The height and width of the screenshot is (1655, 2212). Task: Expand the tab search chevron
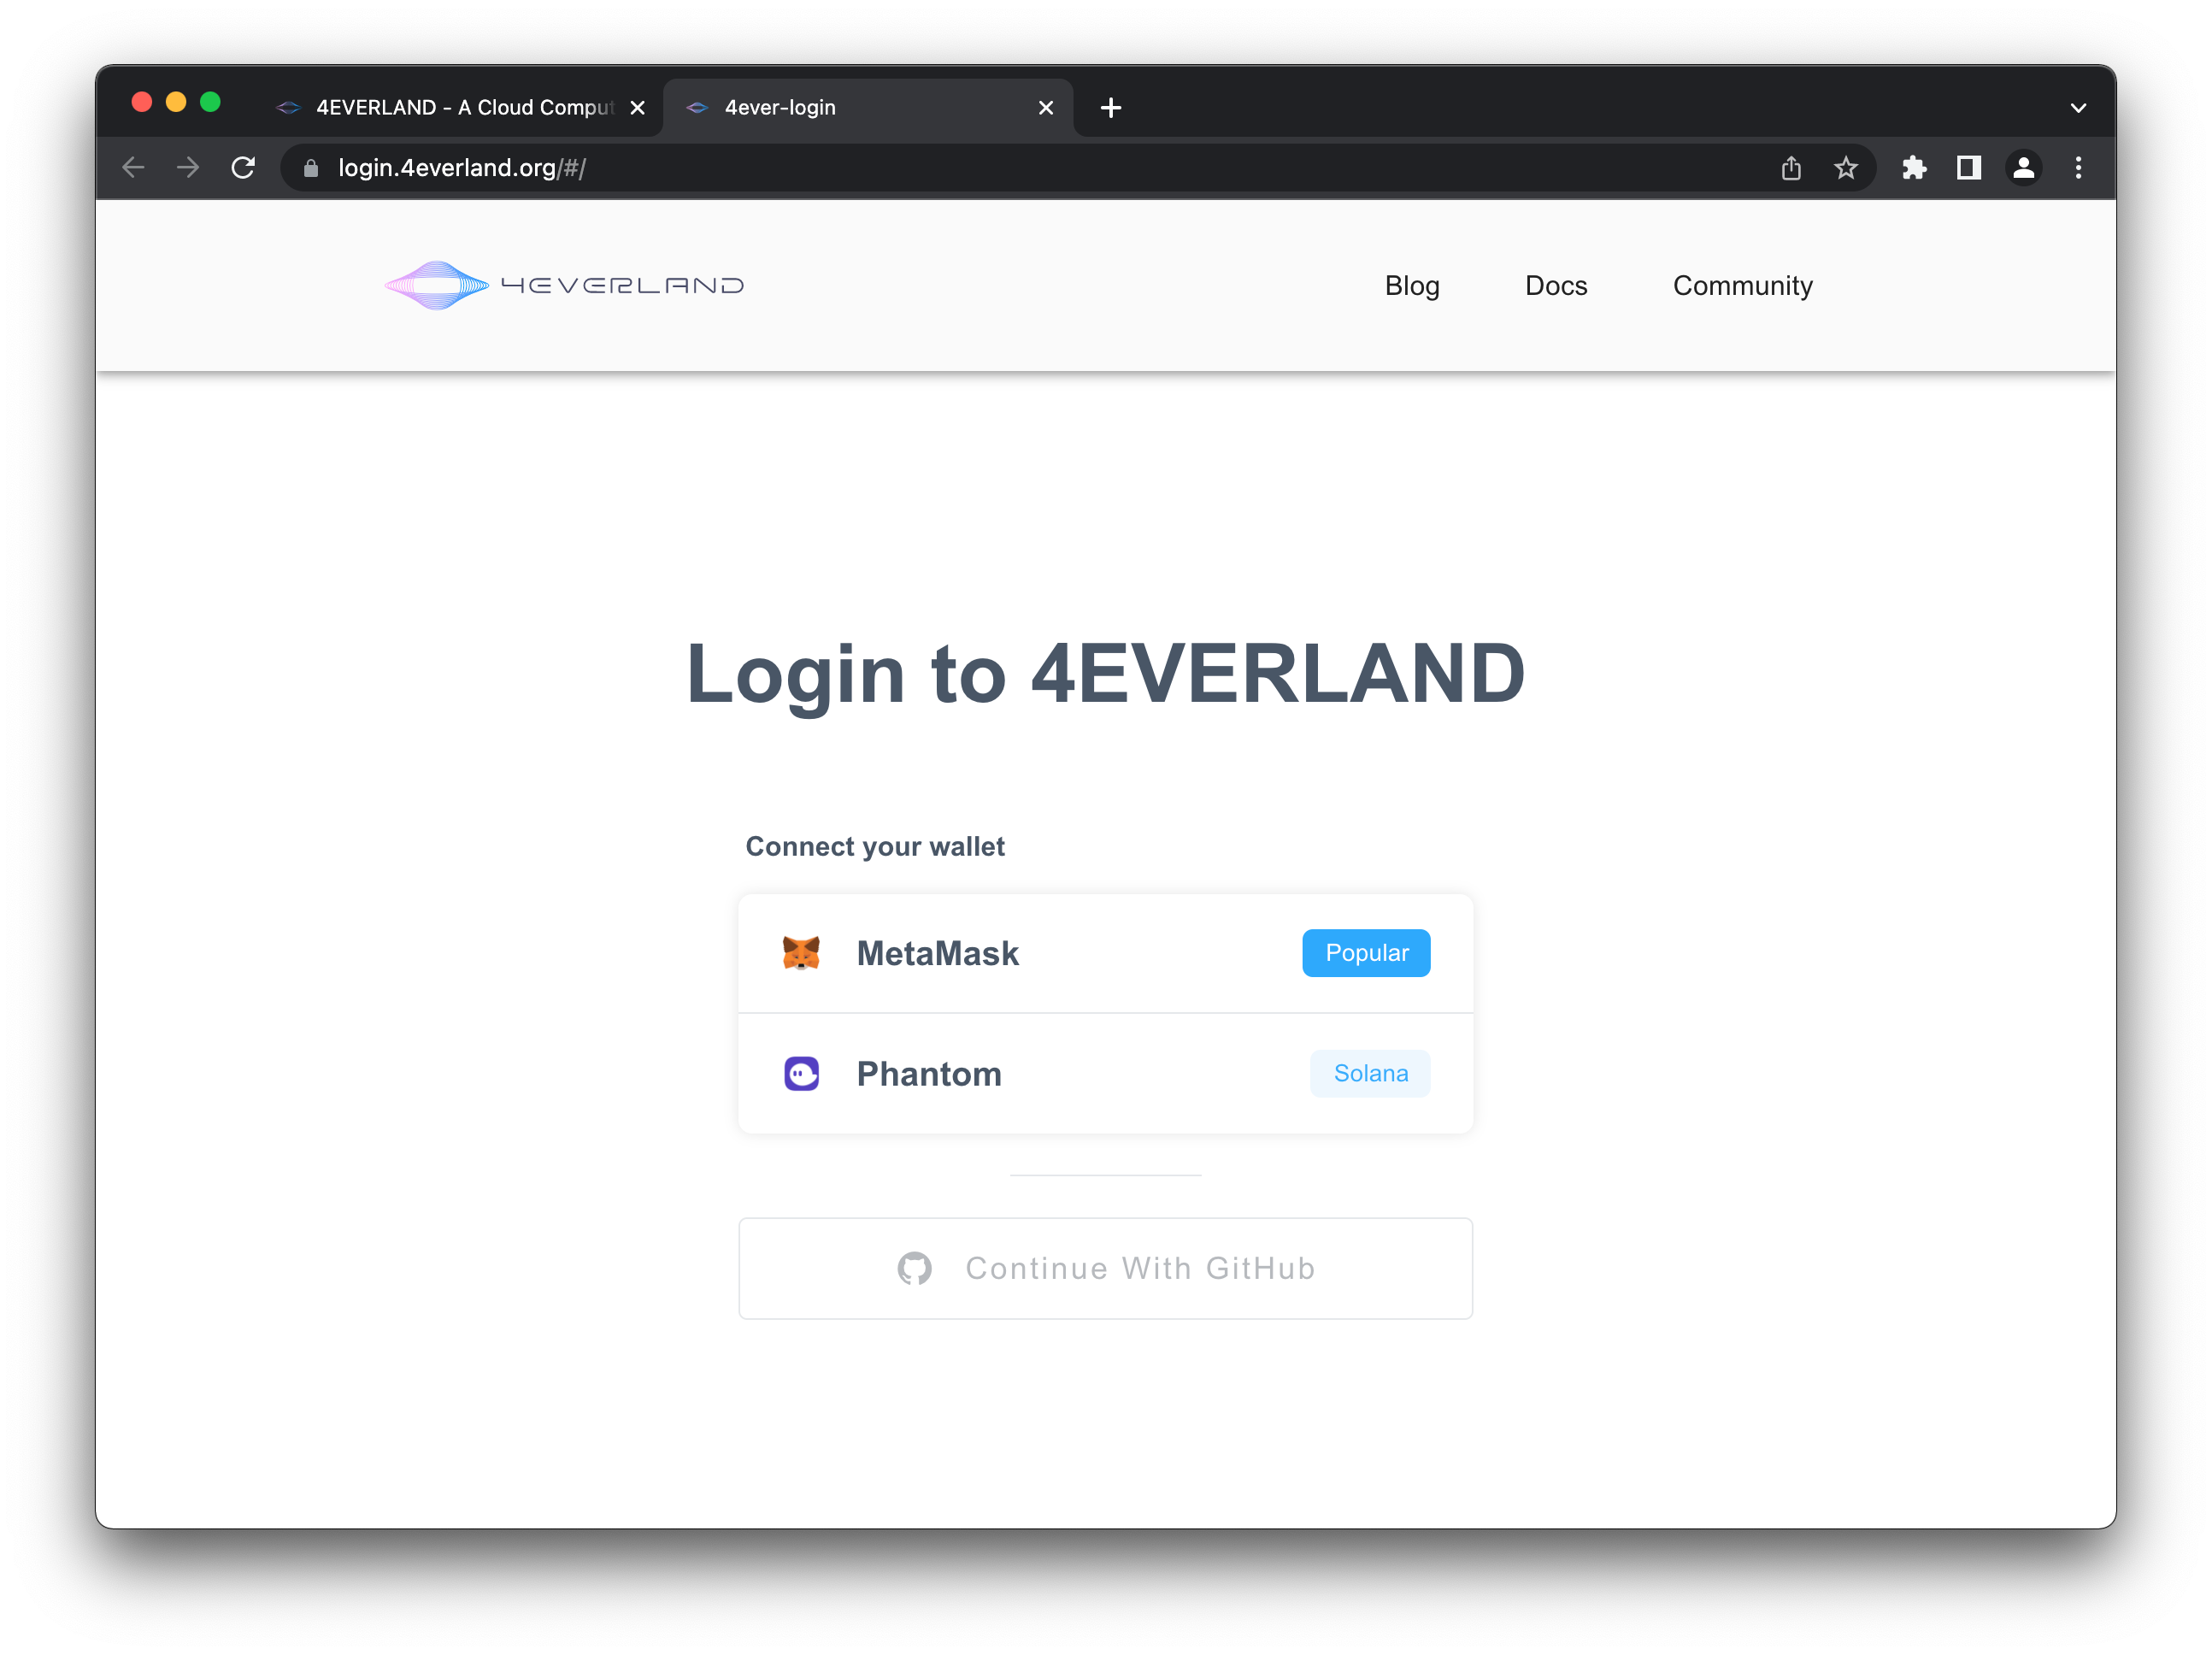point(2078,108)
